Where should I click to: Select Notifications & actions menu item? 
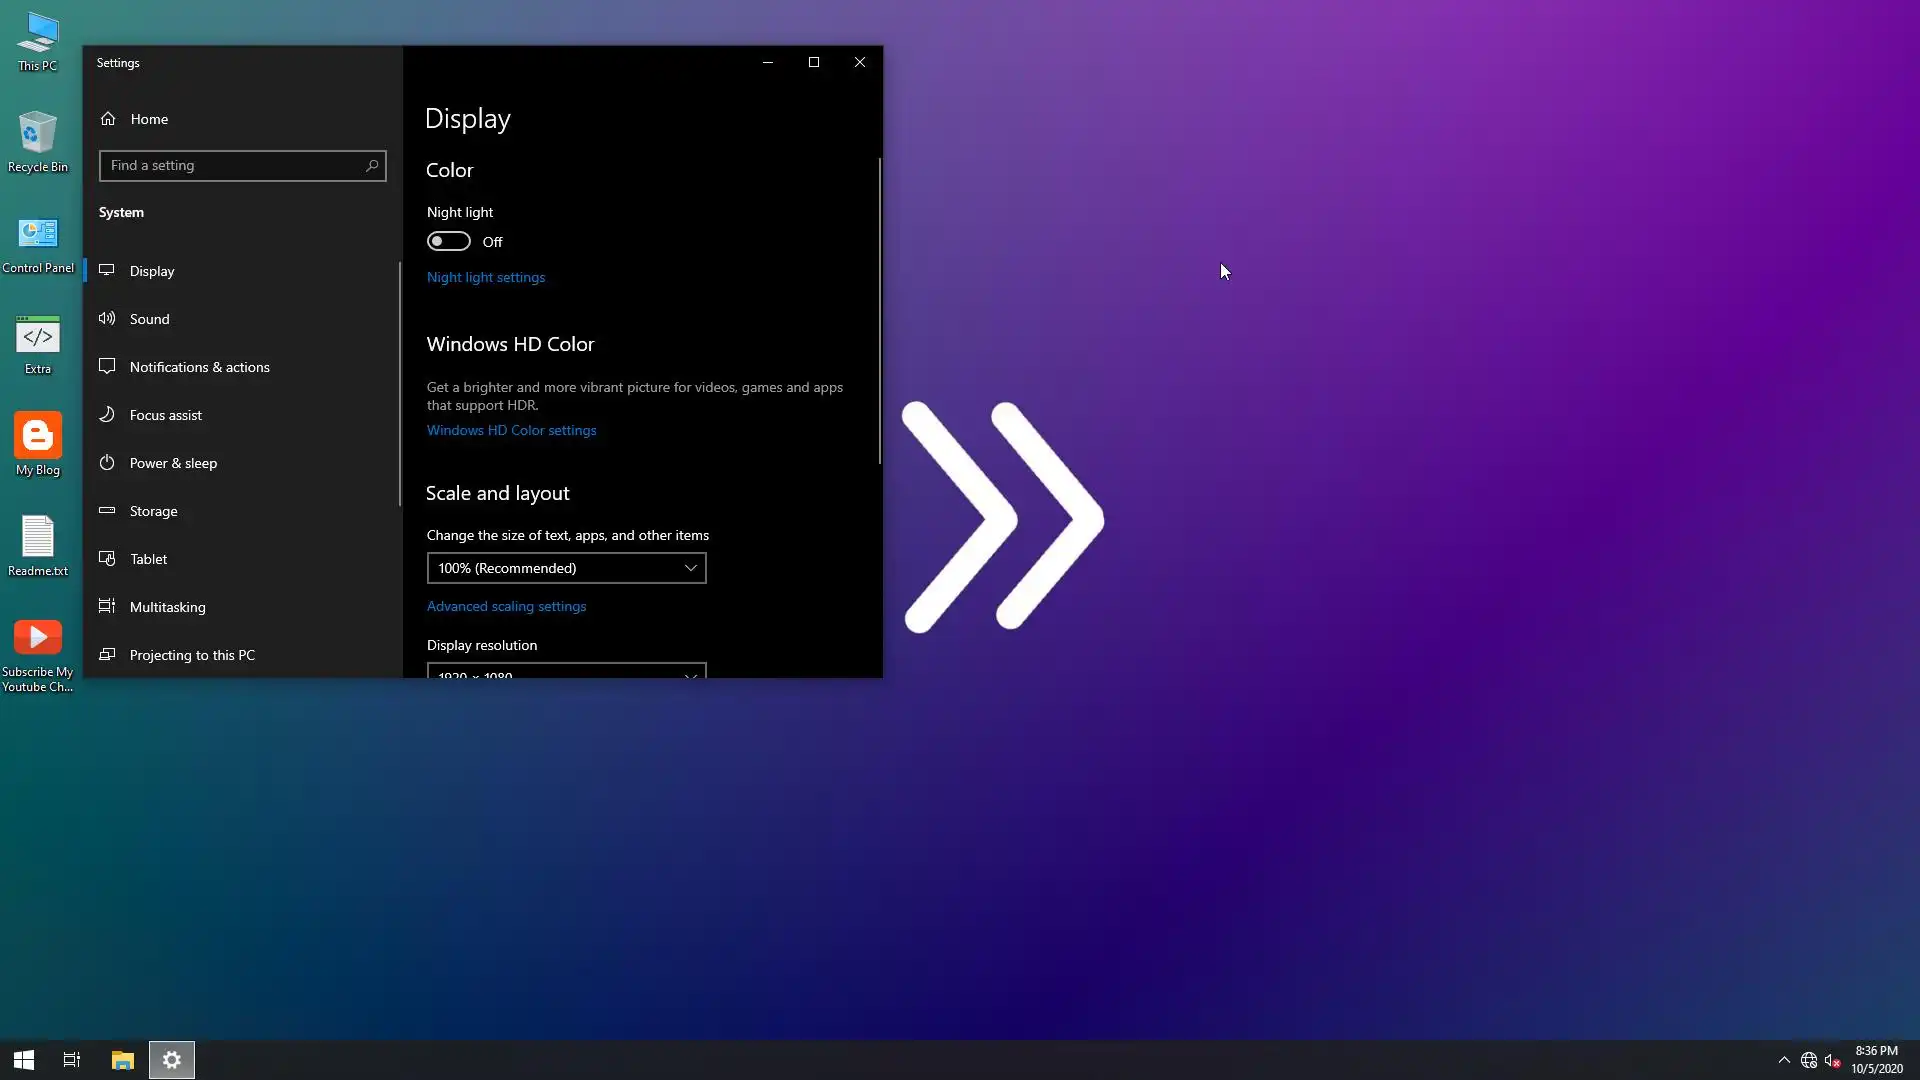(199, 367)
